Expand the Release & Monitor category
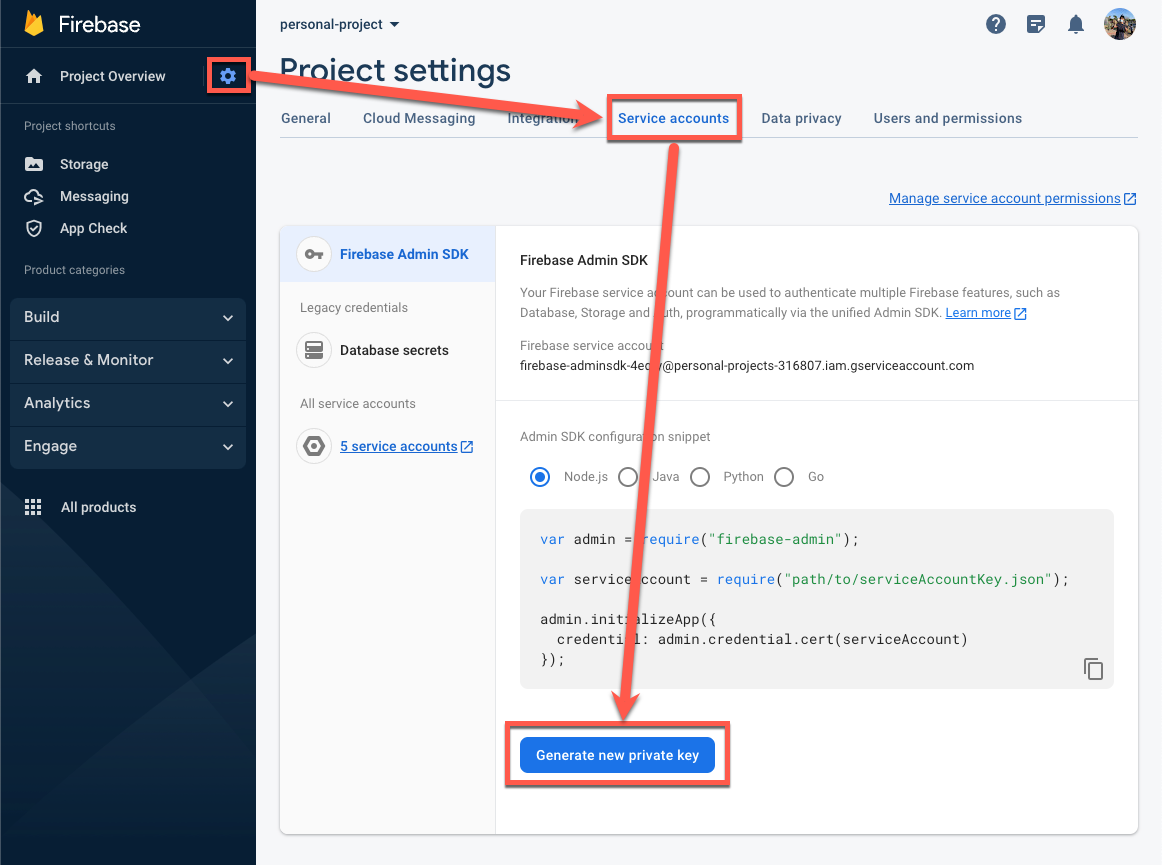Screen dimensions: 1162x865 (128, 361)
